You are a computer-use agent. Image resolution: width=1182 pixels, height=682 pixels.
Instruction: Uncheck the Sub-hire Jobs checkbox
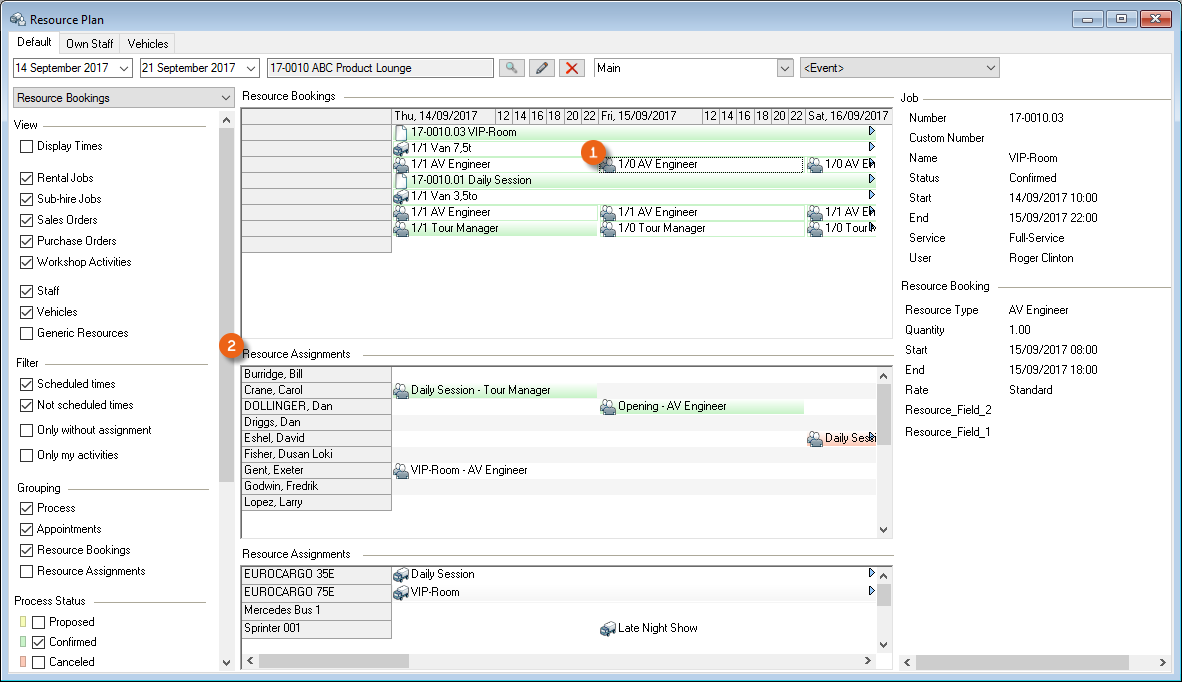(x=27, y=199)
